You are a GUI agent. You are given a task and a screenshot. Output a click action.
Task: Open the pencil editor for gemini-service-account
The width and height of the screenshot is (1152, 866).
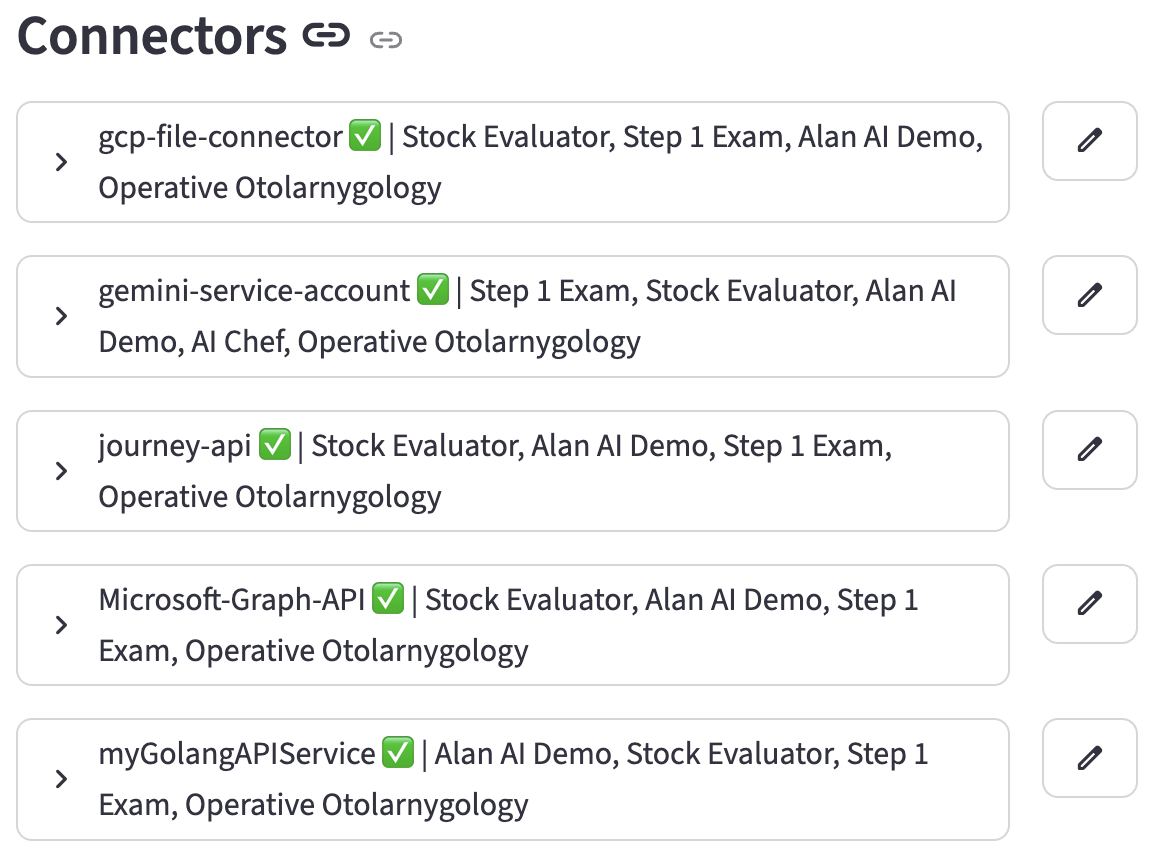coord(1089,295)
